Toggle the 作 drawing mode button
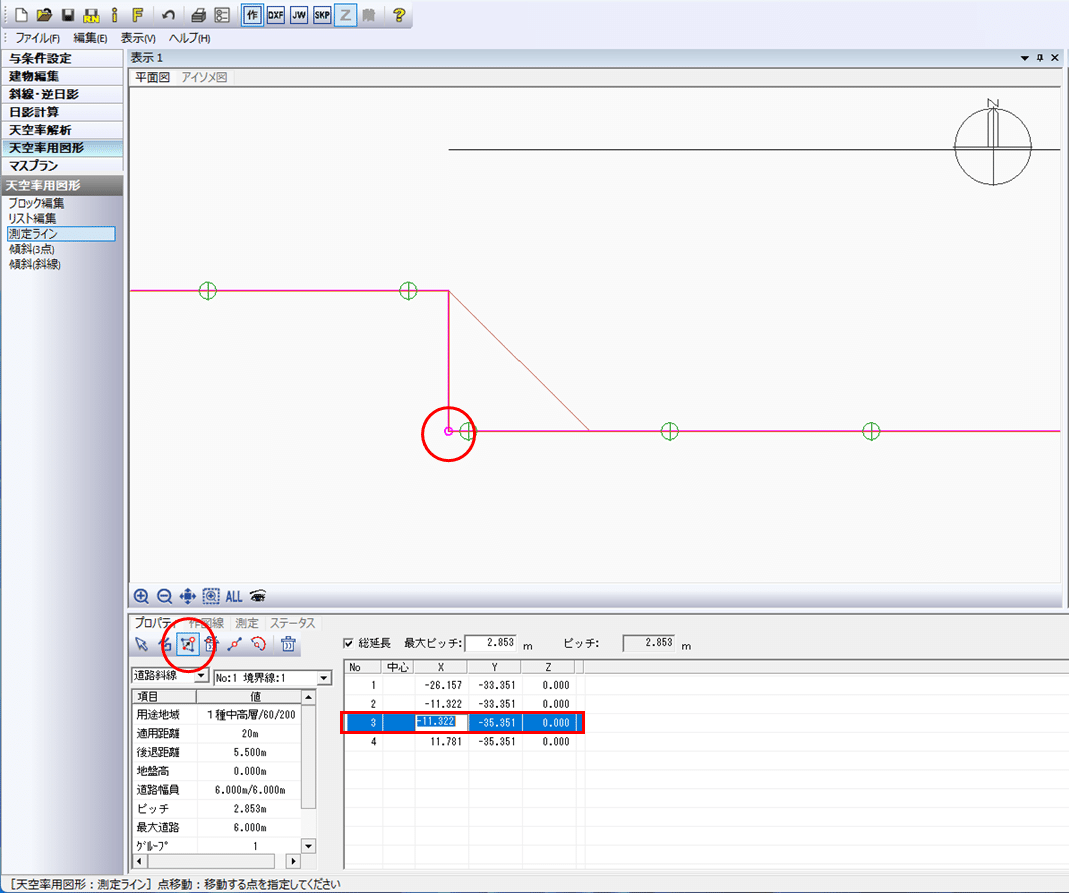This screenshot has width=1069, height=893. [x=252, y=14]
